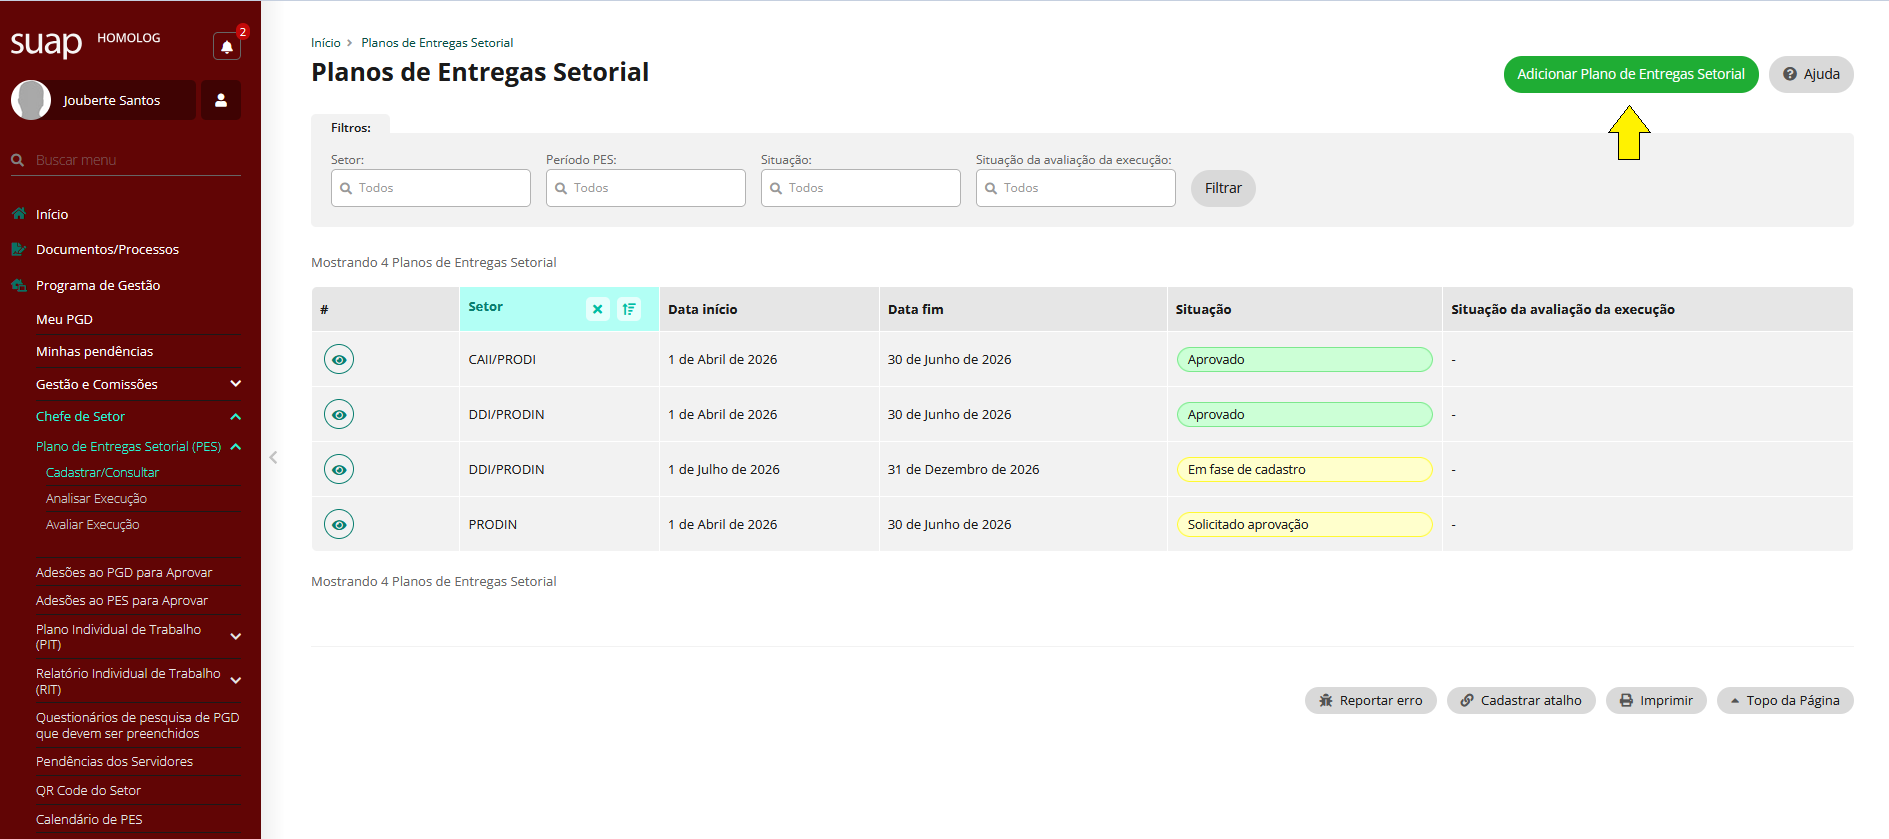Open the notifications bell icon
The width and height of the screenshot is (1889, 839).
[x=227, y=47]
